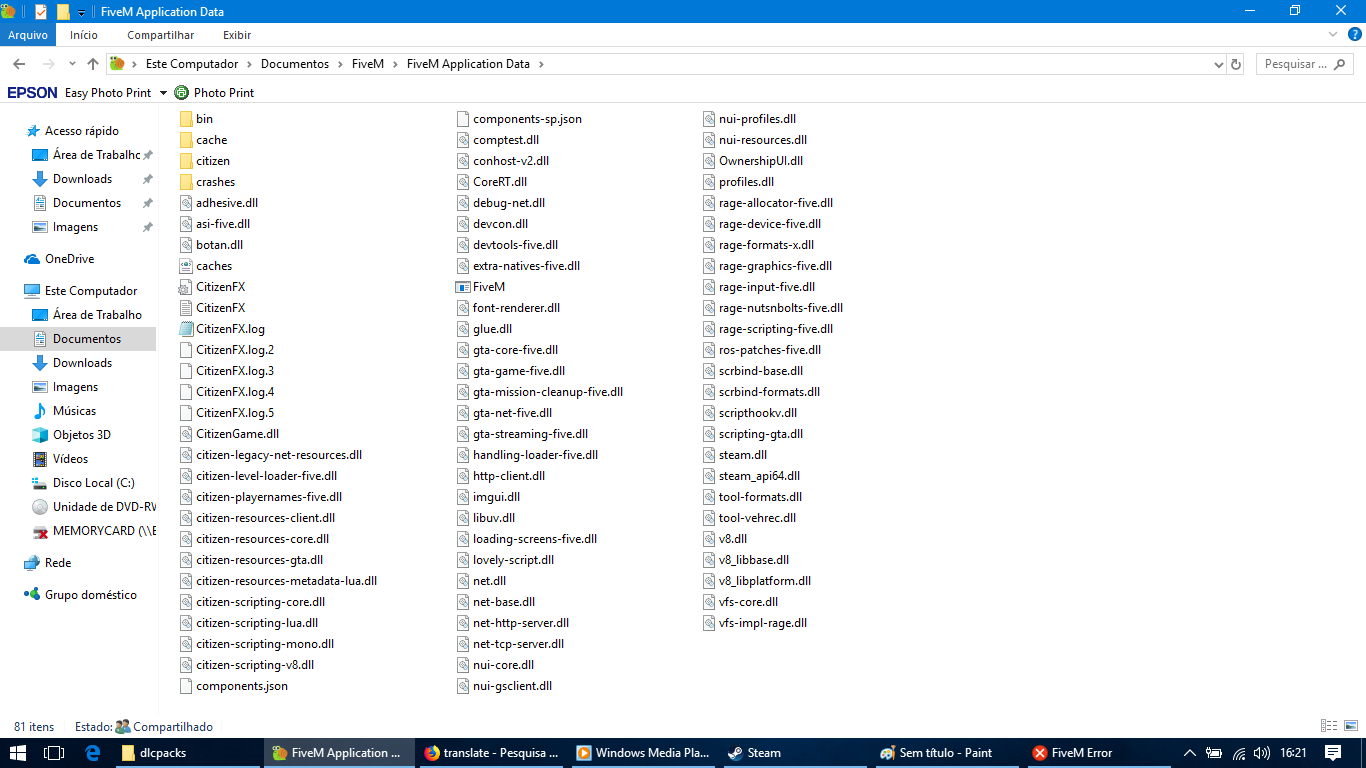This screenshot has height=768, width=1366.
Task: Select CitizenFX.log.5 file
Action: tap(227, 413)
